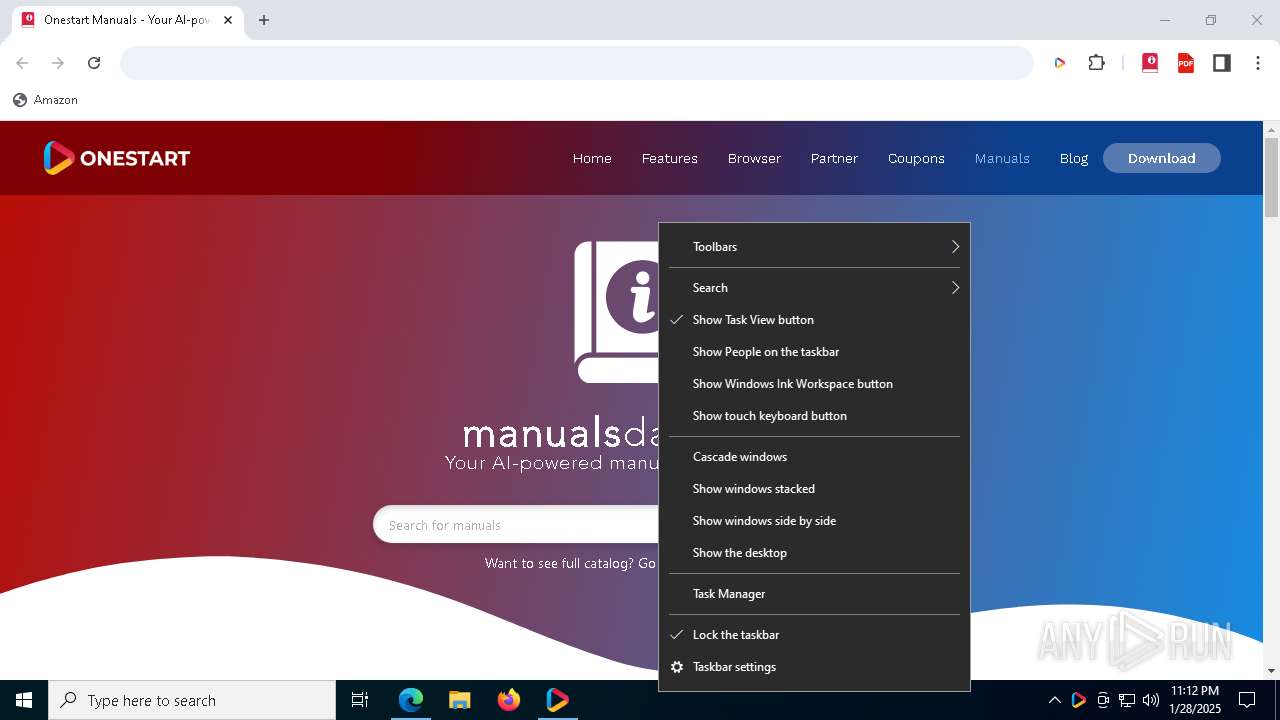Close the Onestart Manuals tab
Image resolution: width=1280 pixels, height=720 pixels.
click(x=228, y=20)
